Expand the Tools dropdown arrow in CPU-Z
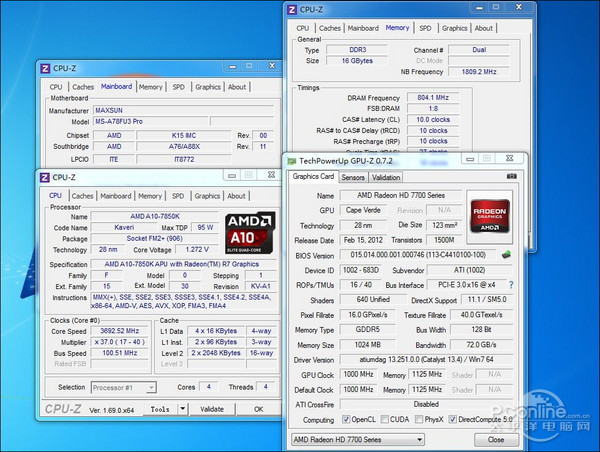This screenshot has width=600, height=452. pyautogui.click(x=183, y=409)
